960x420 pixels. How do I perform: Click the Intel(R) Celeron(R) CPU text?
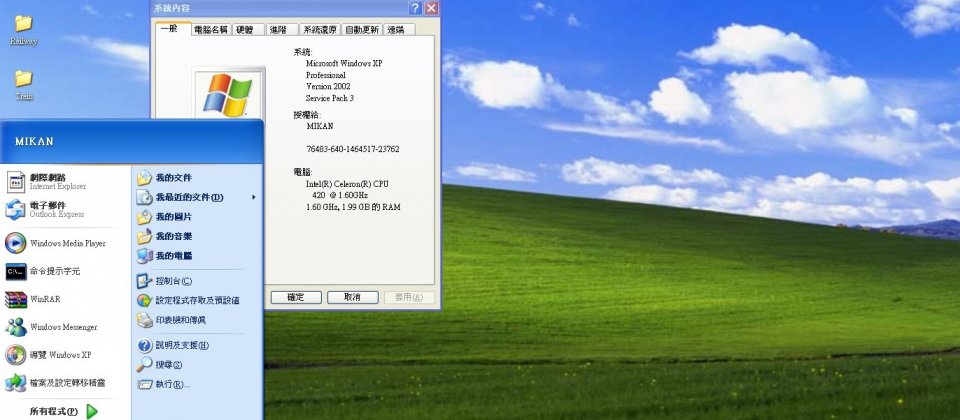coord(347,184)
